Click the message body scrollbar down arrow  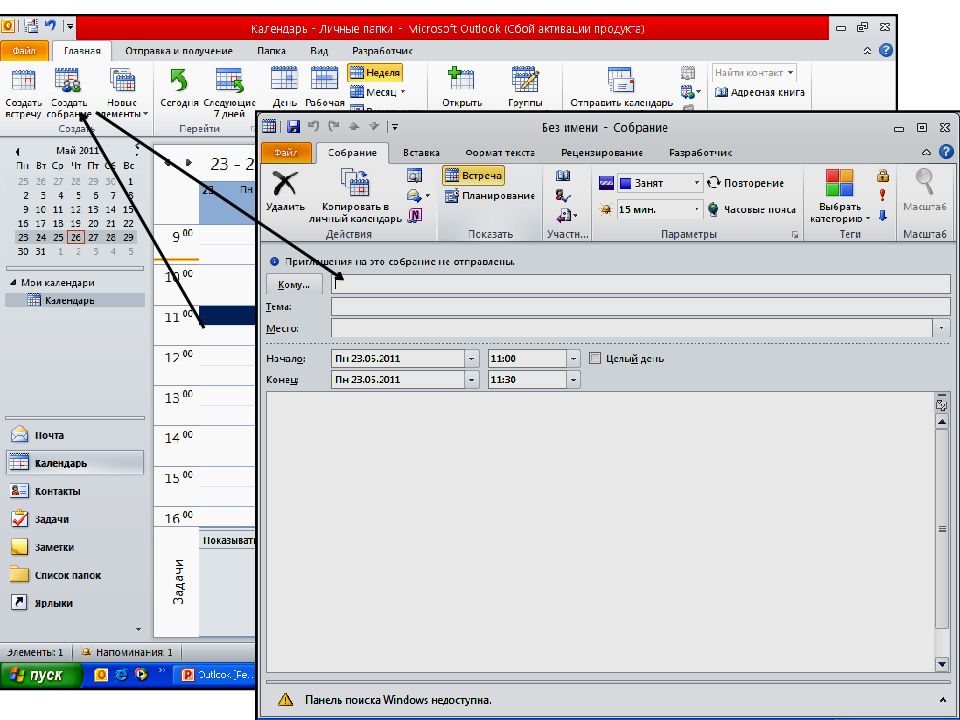(942, 664)
